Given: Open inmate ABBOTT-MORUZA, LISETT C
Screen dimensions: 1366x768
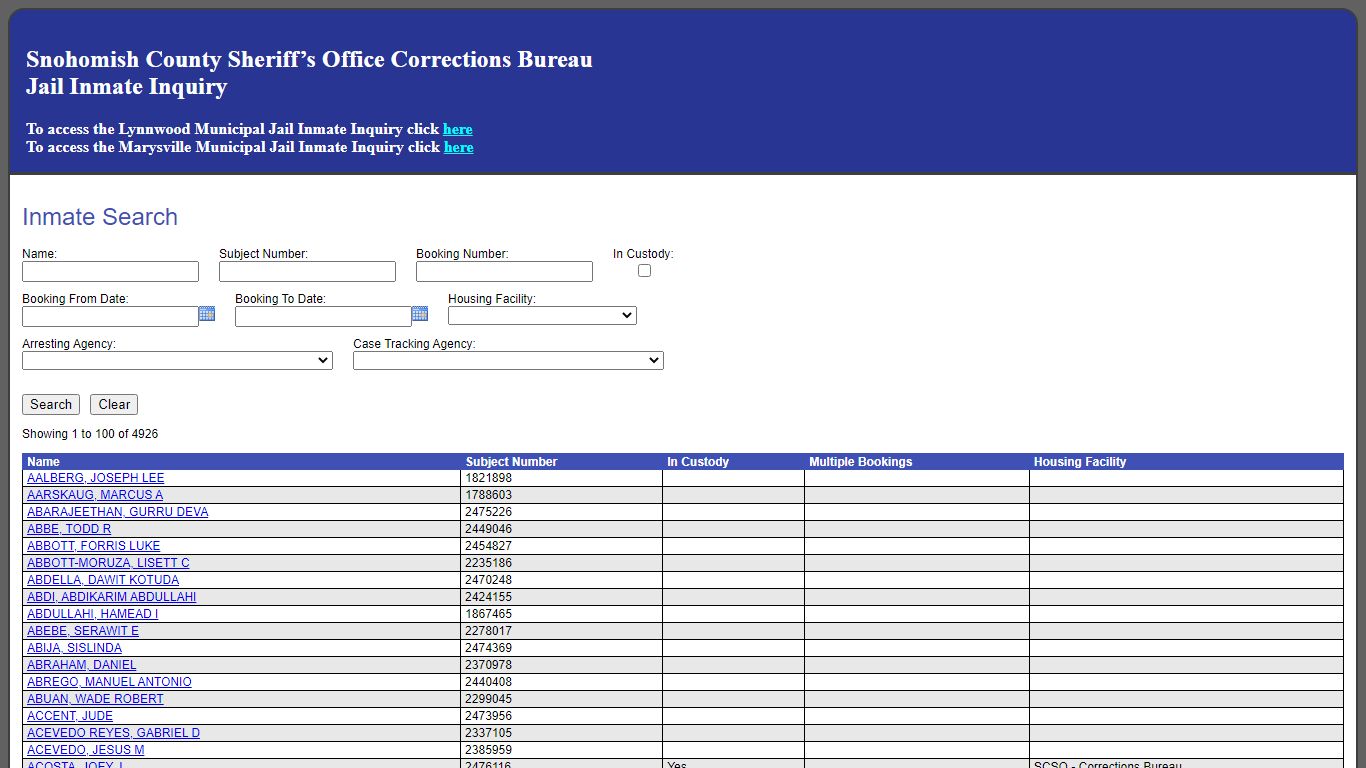Looking at the screenshot, I should coord(108,563).
